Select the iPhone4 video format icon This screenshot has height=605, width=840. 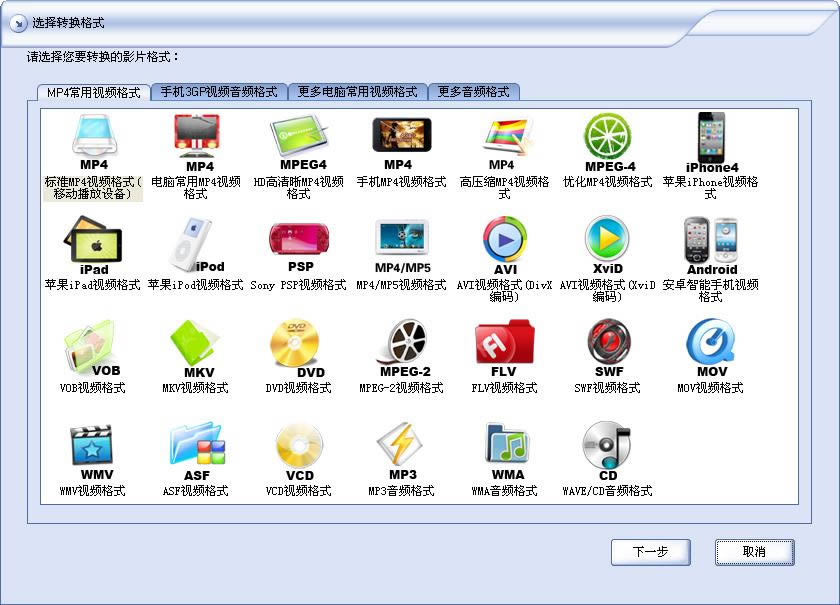[x=711, y=143]
